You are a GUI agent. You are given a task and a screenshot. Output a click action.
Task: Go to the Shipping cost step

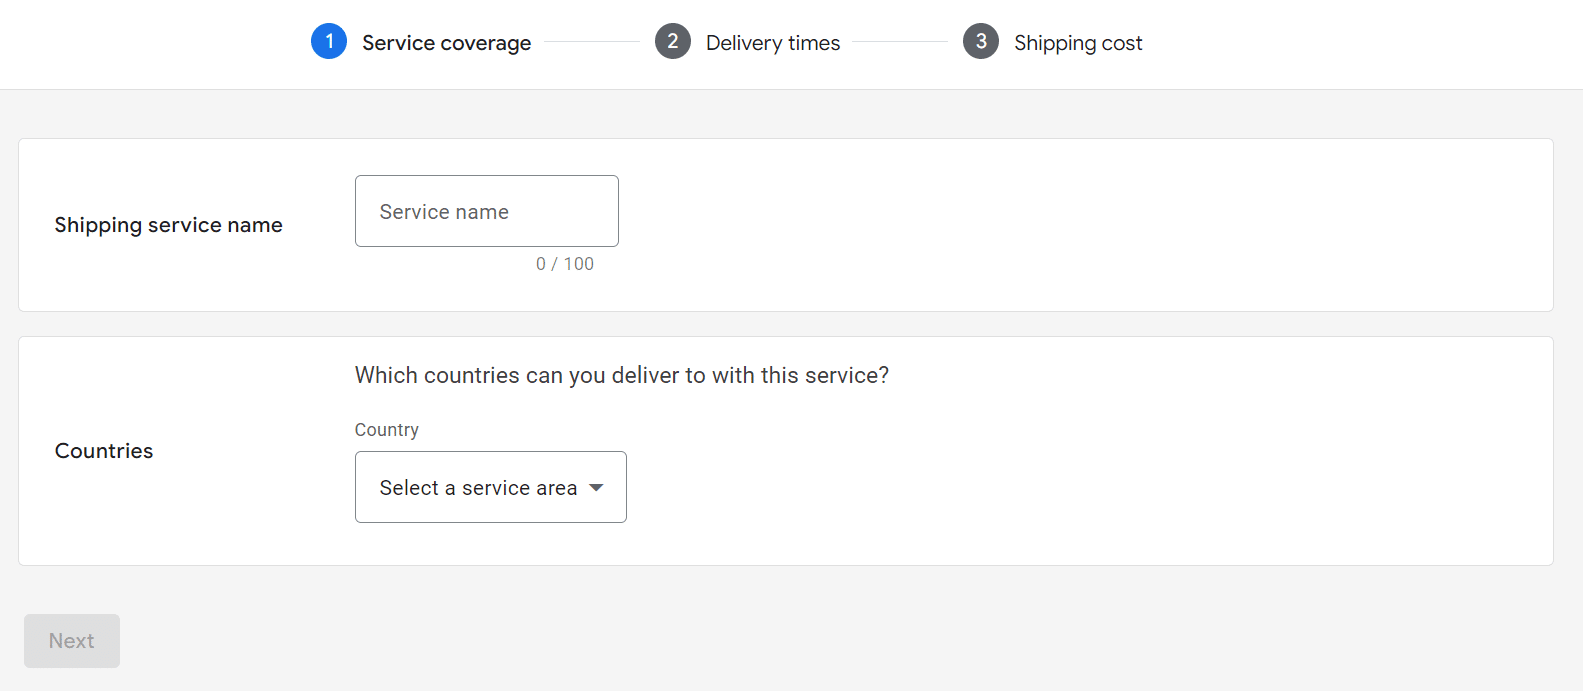(x=1078, y=42)
